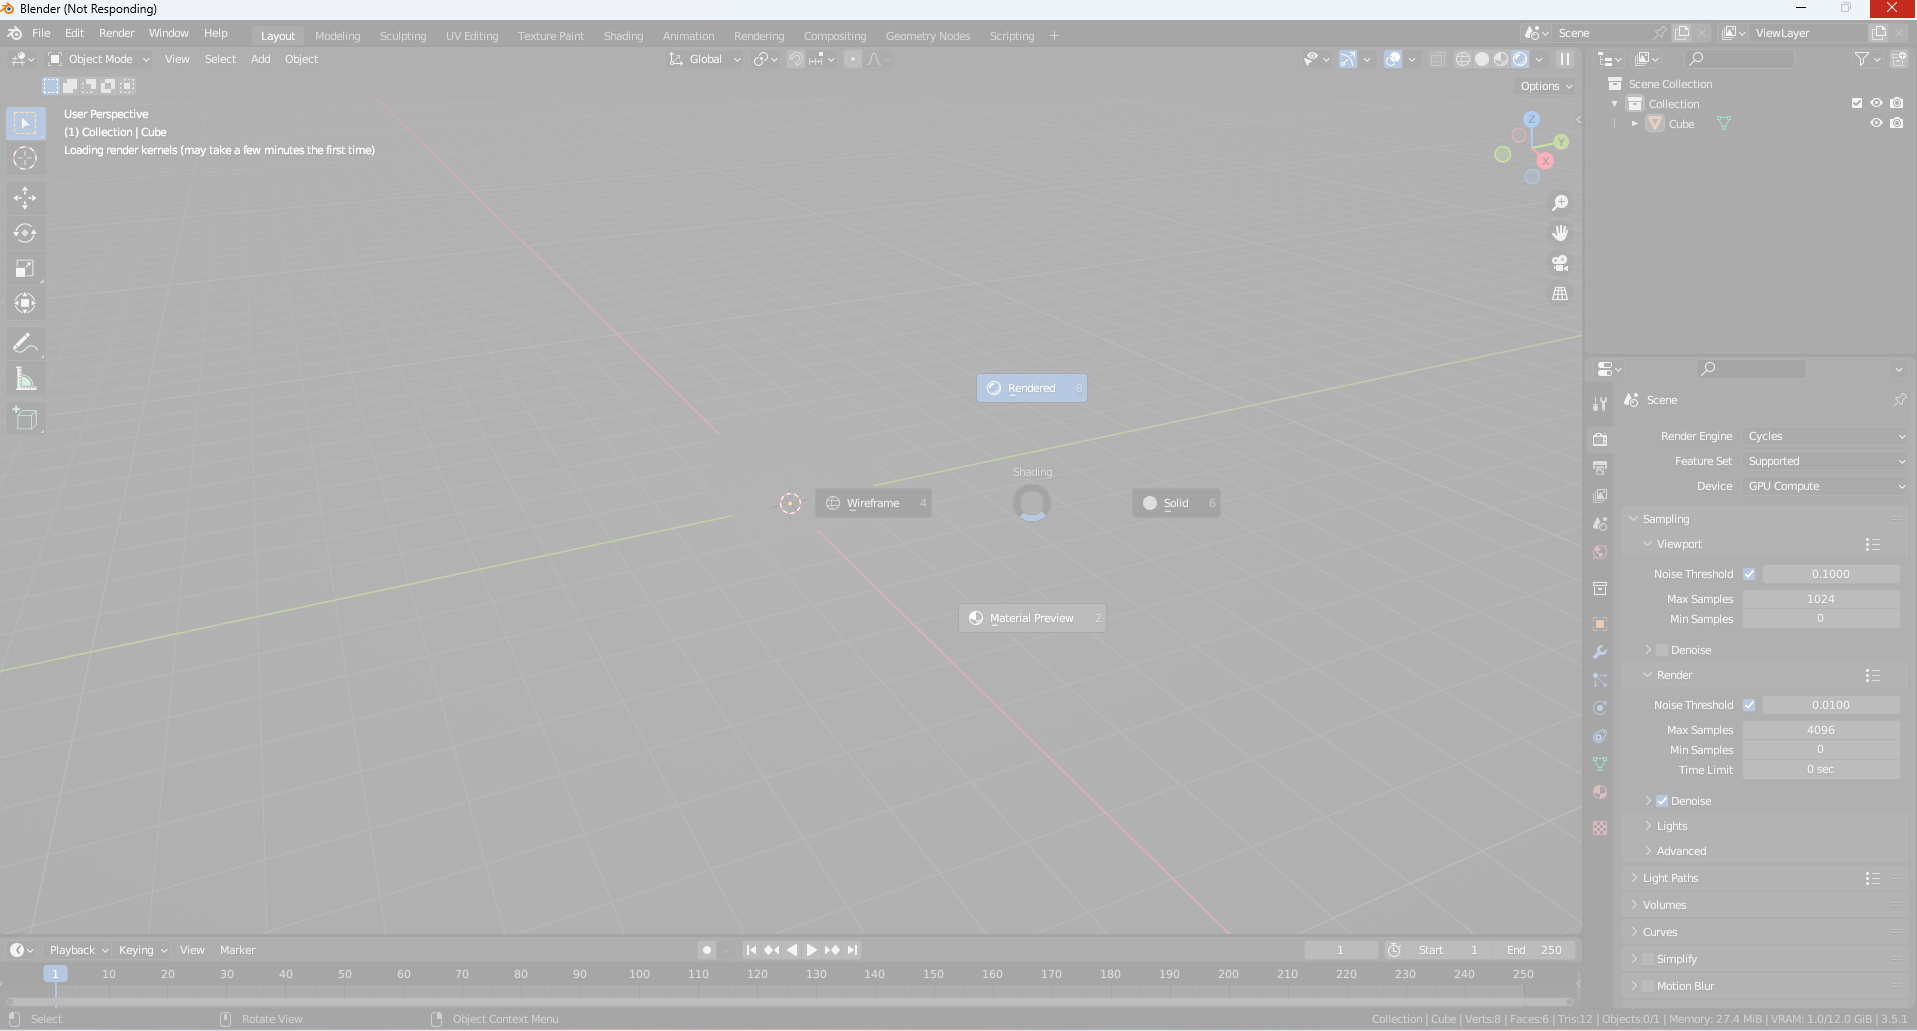Select the Scale tool
Viewport: 1917px width, 1031px height.
pos(25,268)
